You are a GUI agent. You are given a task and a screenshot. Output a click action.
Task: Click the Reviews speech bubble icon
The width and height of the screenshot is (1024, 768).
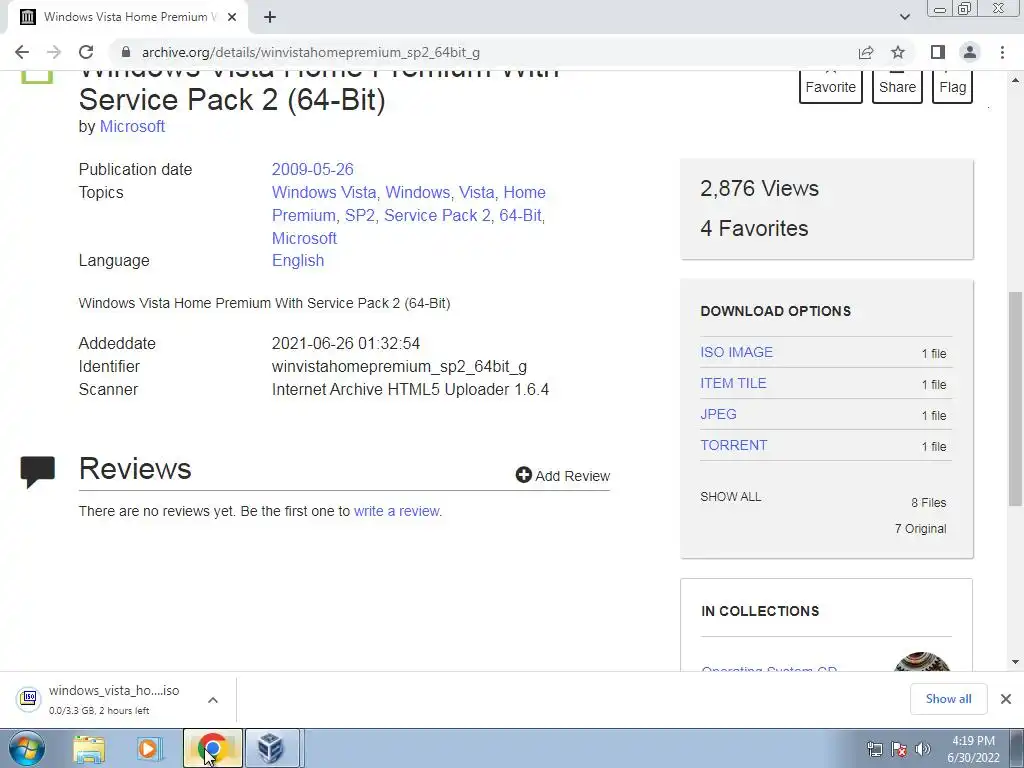tap(38, 472)
